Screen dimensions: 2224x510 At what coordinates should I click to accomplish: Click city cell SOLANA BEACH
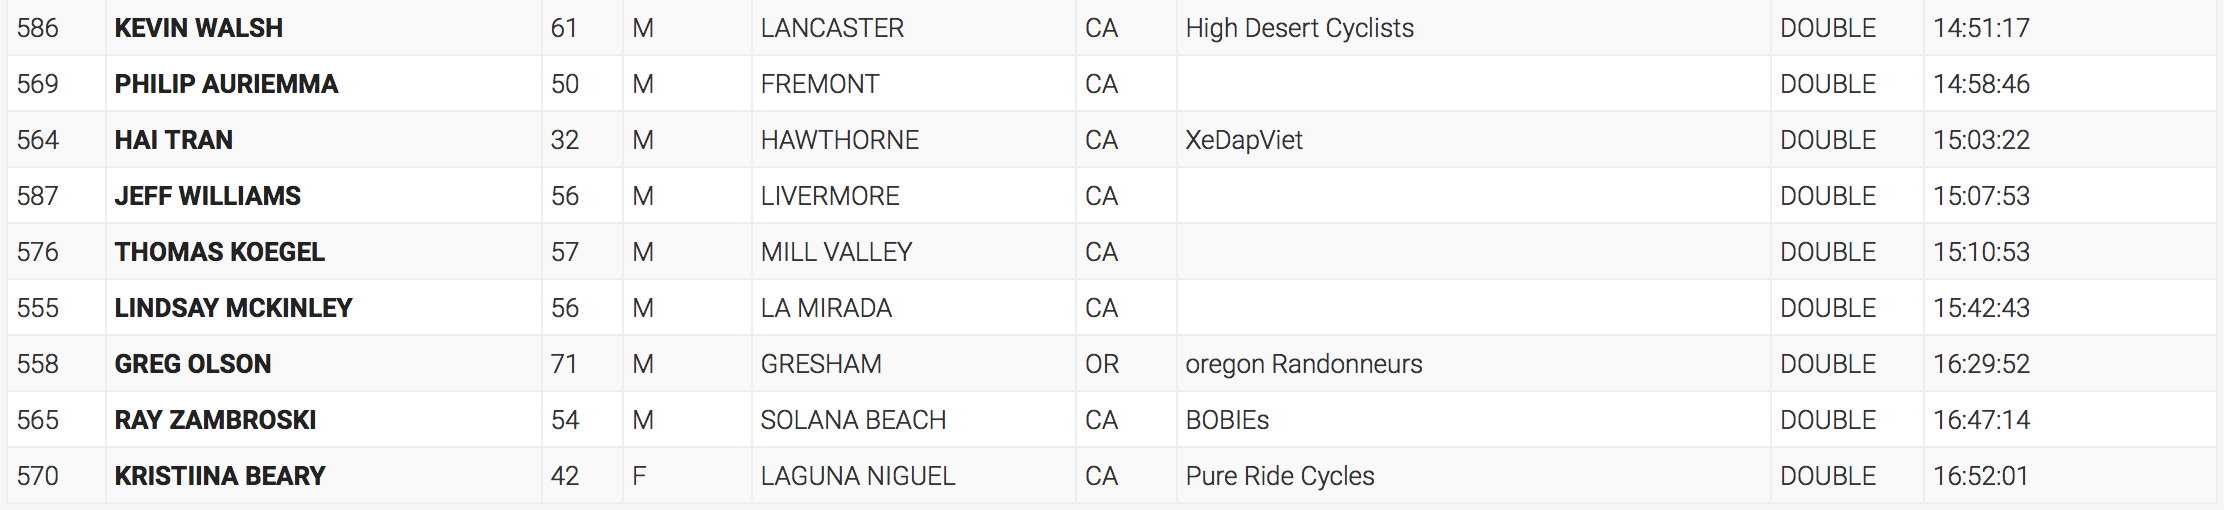[x=853, y=420]
